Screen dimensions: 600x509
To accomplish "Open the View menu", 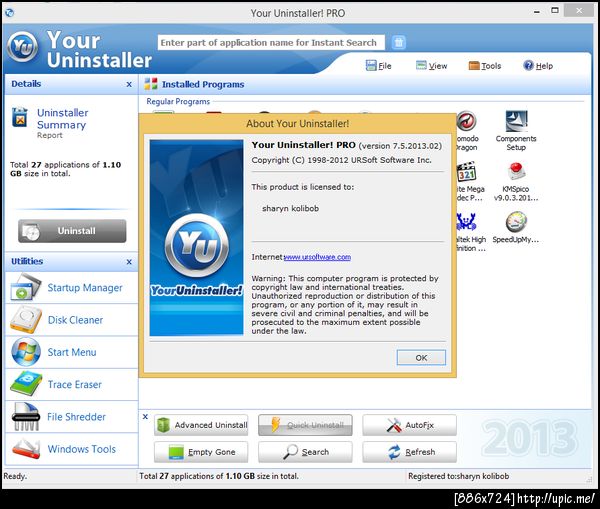I will pos(431,66).
